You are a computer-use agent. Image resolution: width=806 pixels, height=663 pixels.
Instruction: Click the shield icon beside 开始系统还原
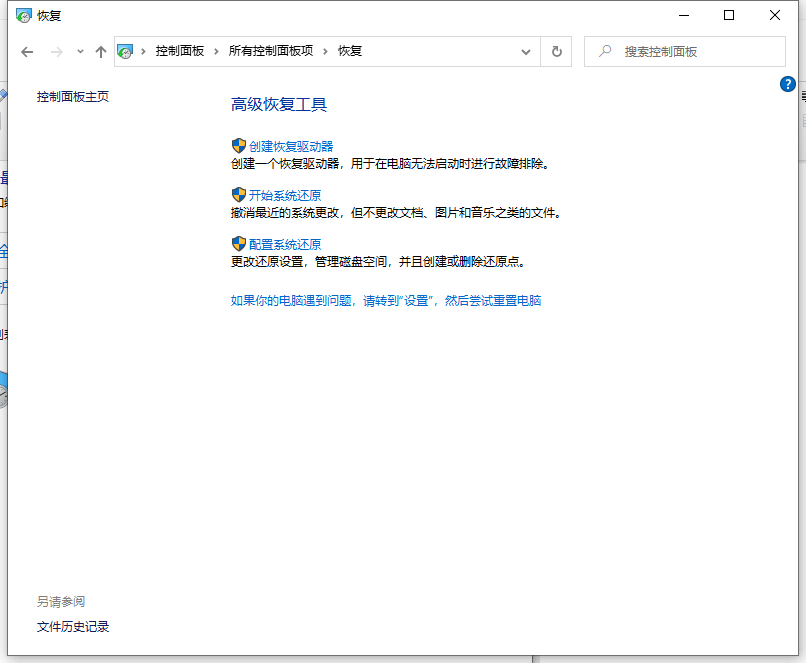pyautogui.click(x=239, y=195)
